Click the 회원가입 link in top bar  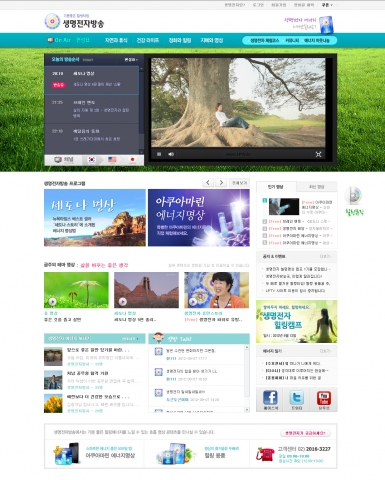point(279,5)
